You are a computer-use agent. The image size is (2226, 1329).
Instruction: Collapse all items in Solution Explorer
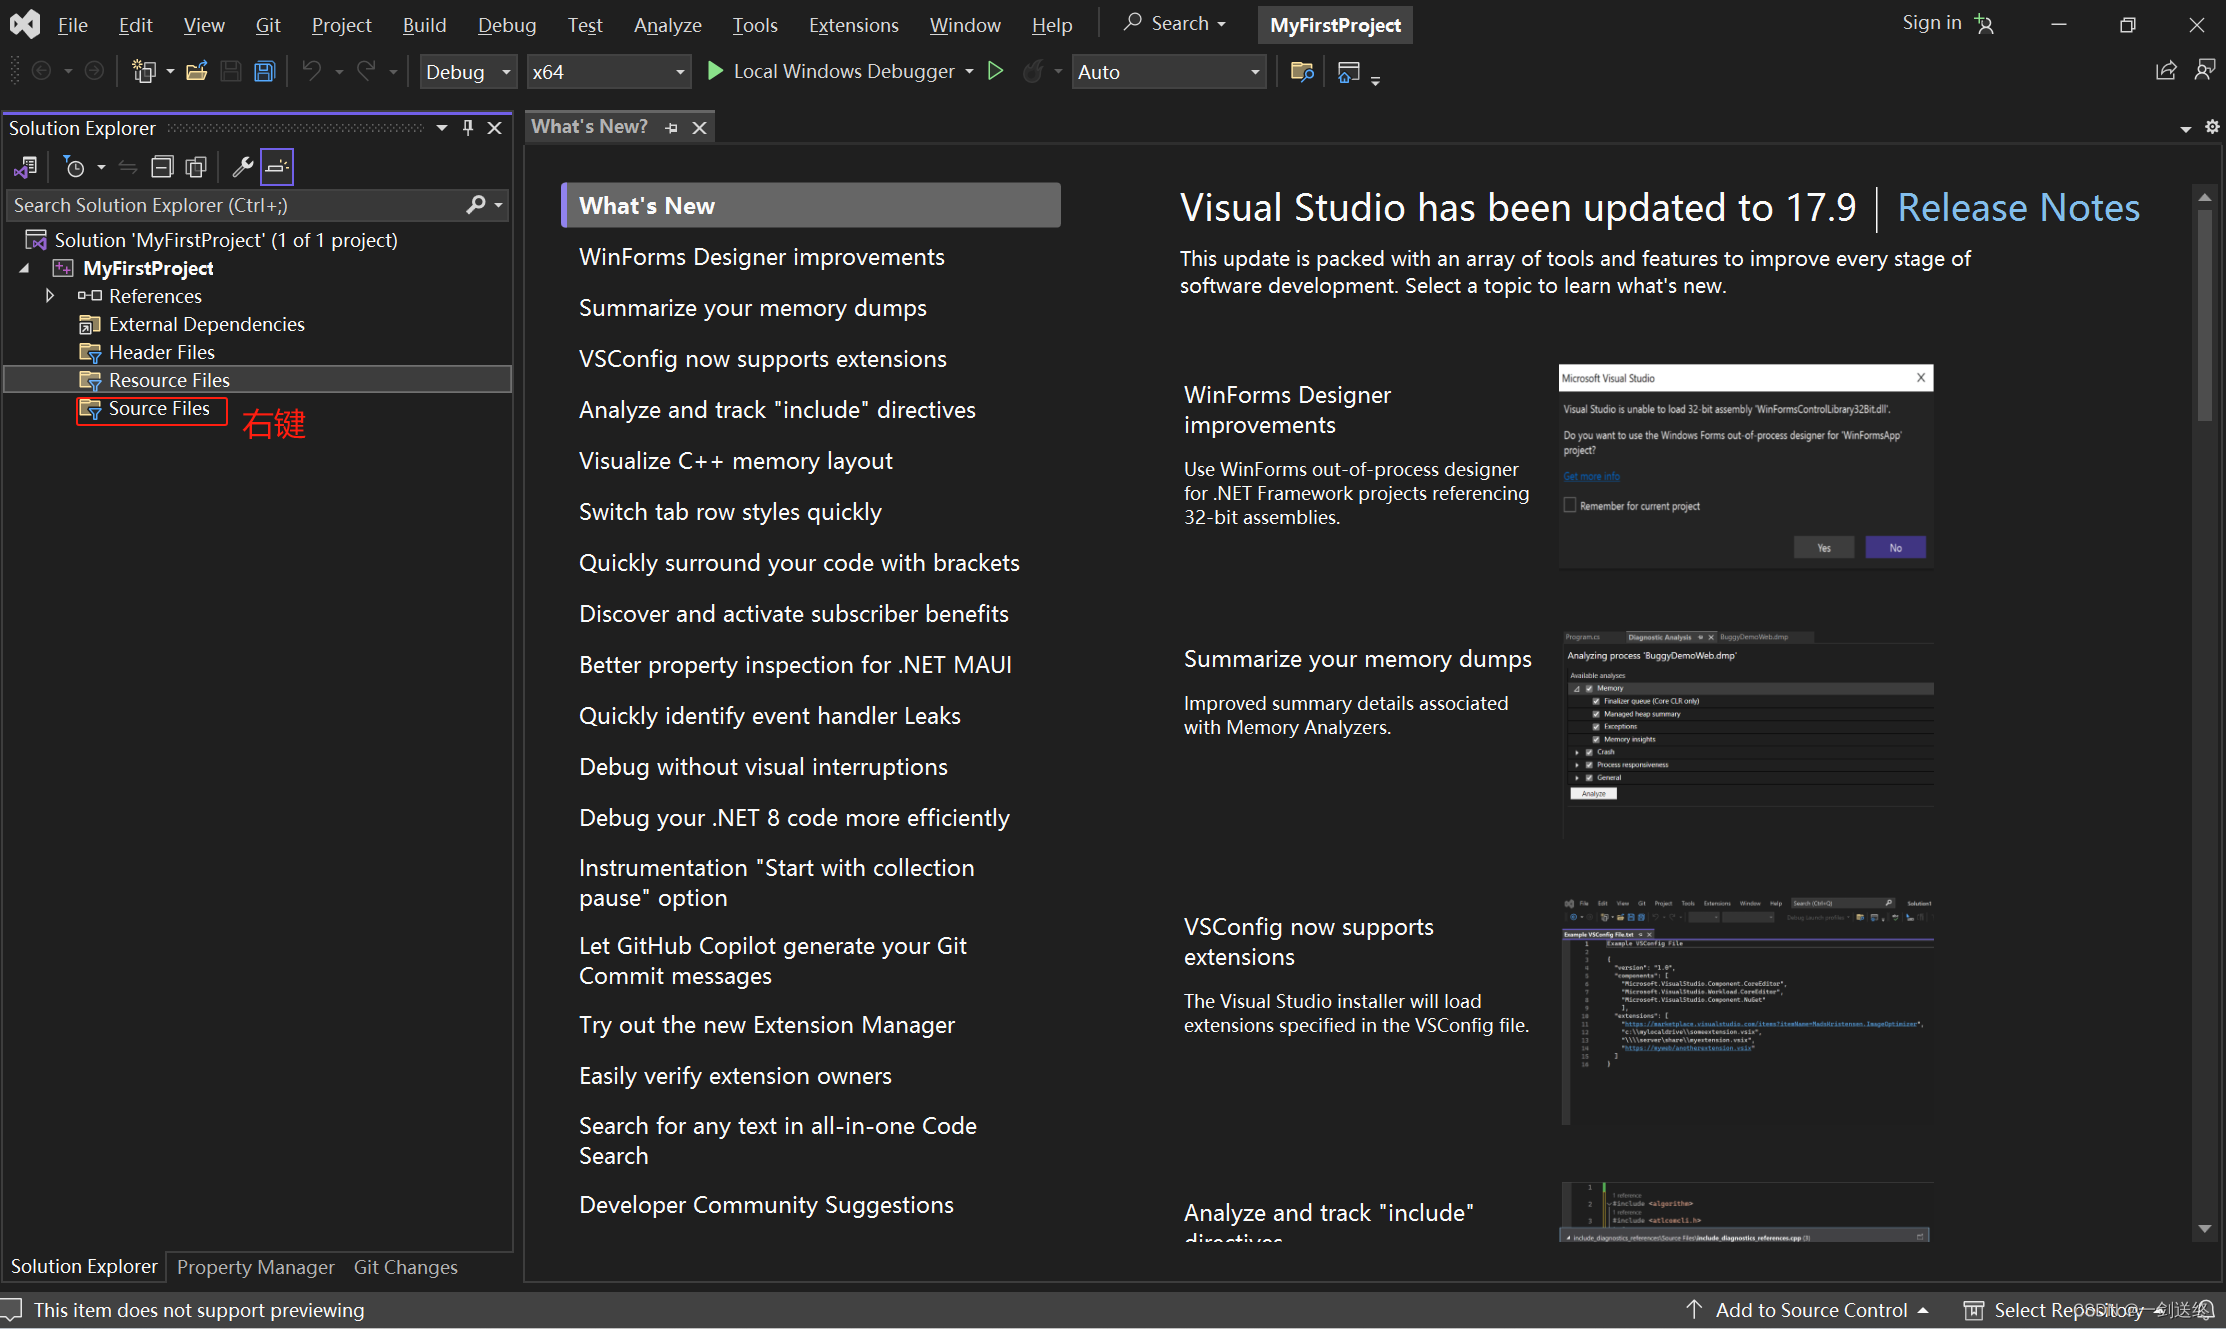[x=162, y=166]
